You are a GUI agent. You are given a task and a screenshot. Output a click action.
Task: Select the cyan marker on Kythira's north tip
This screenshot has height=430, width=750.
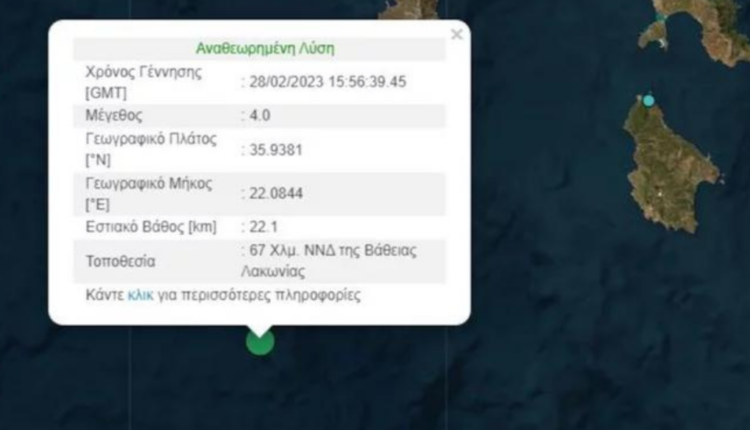[648, 100]
